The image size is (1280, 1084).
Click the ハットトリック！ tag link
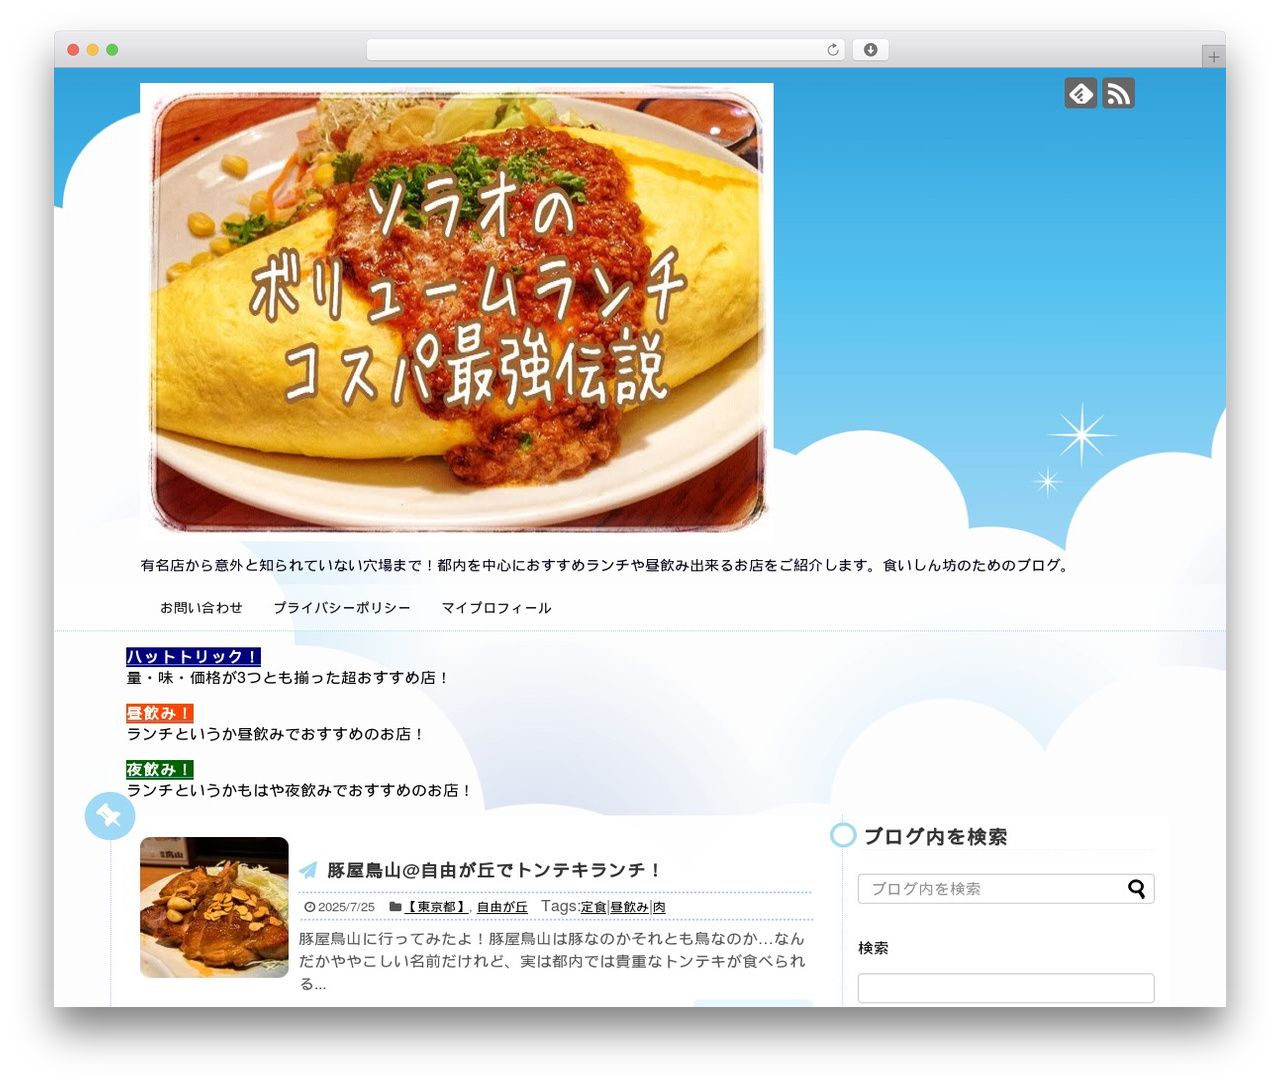(193, 657)
